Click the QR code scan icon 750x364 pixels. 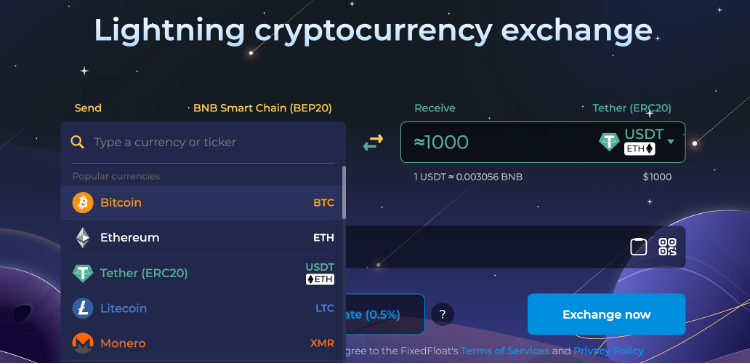pos(667,247)
